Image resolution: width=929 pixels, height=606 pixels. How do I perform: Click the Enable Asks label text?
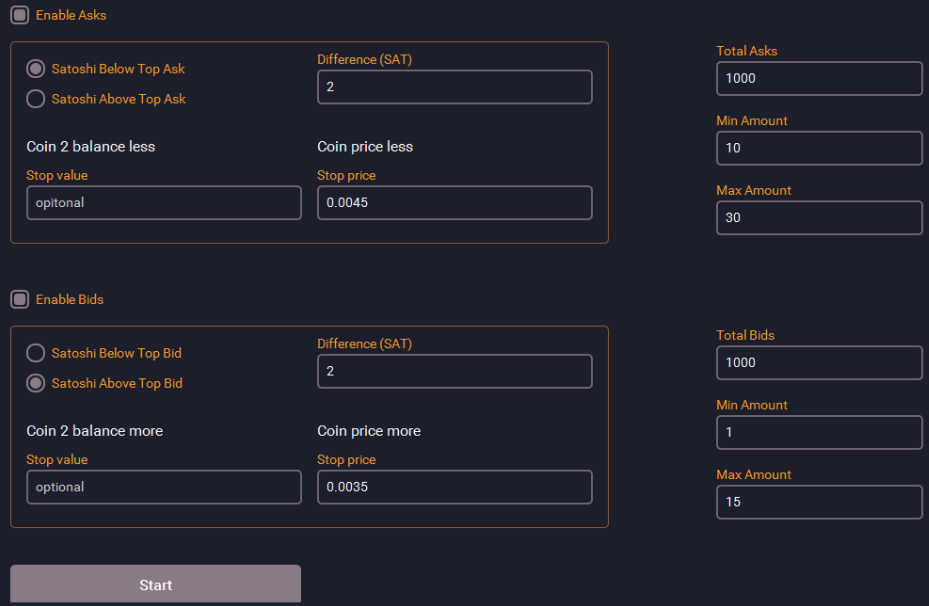(71, 15)
